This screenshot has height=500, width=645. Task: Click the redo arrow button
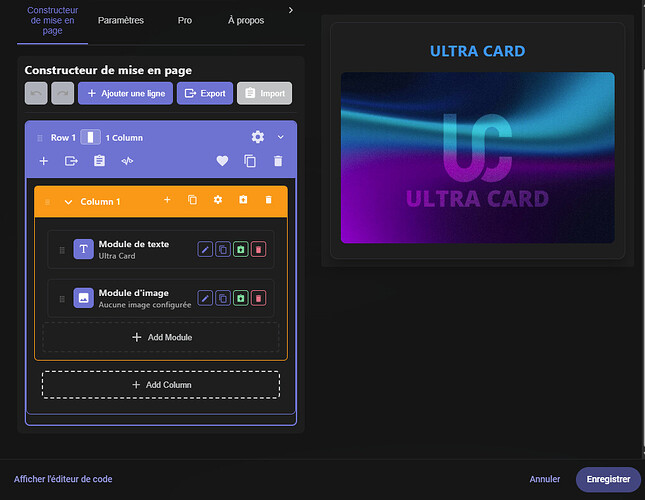[x=63, y=93]
